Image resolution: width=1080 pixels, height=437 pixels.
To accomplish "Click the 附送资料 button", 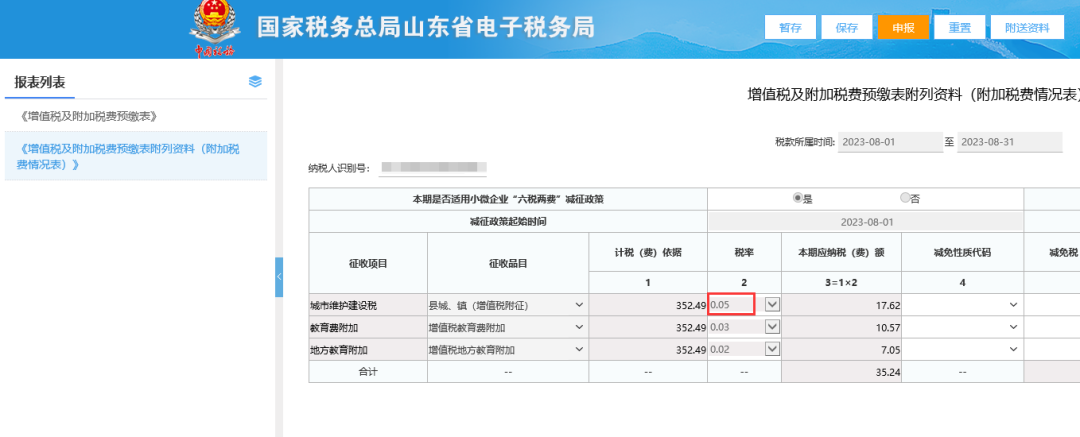I will pos(1027,28).
